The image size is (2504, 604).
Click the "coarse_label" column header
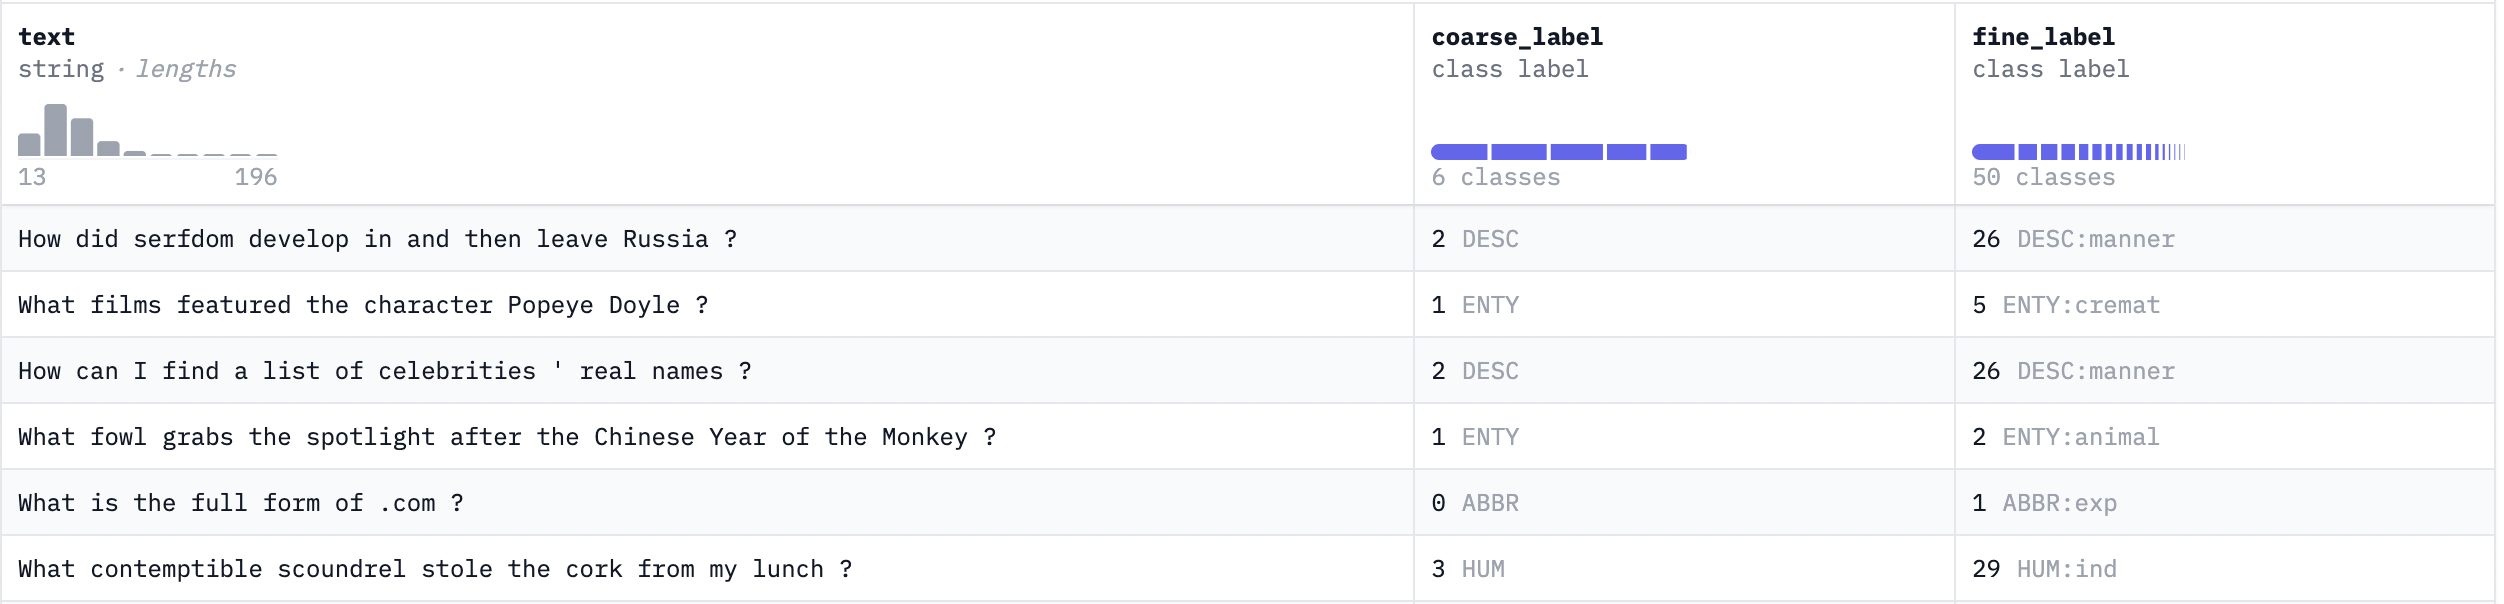(1516, 37)
